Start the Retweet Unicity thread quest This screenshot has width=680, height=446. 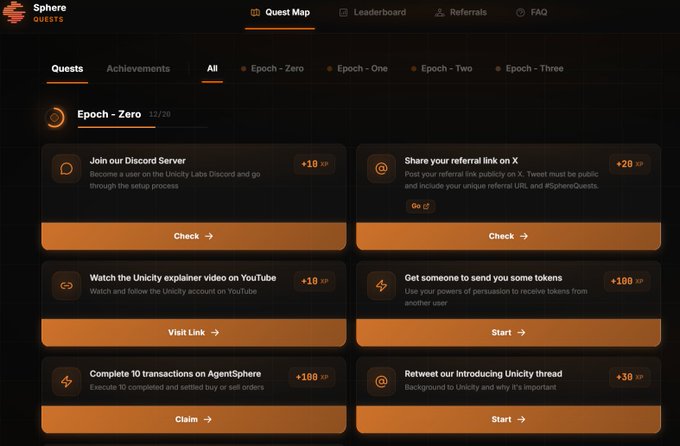point(508,420)
